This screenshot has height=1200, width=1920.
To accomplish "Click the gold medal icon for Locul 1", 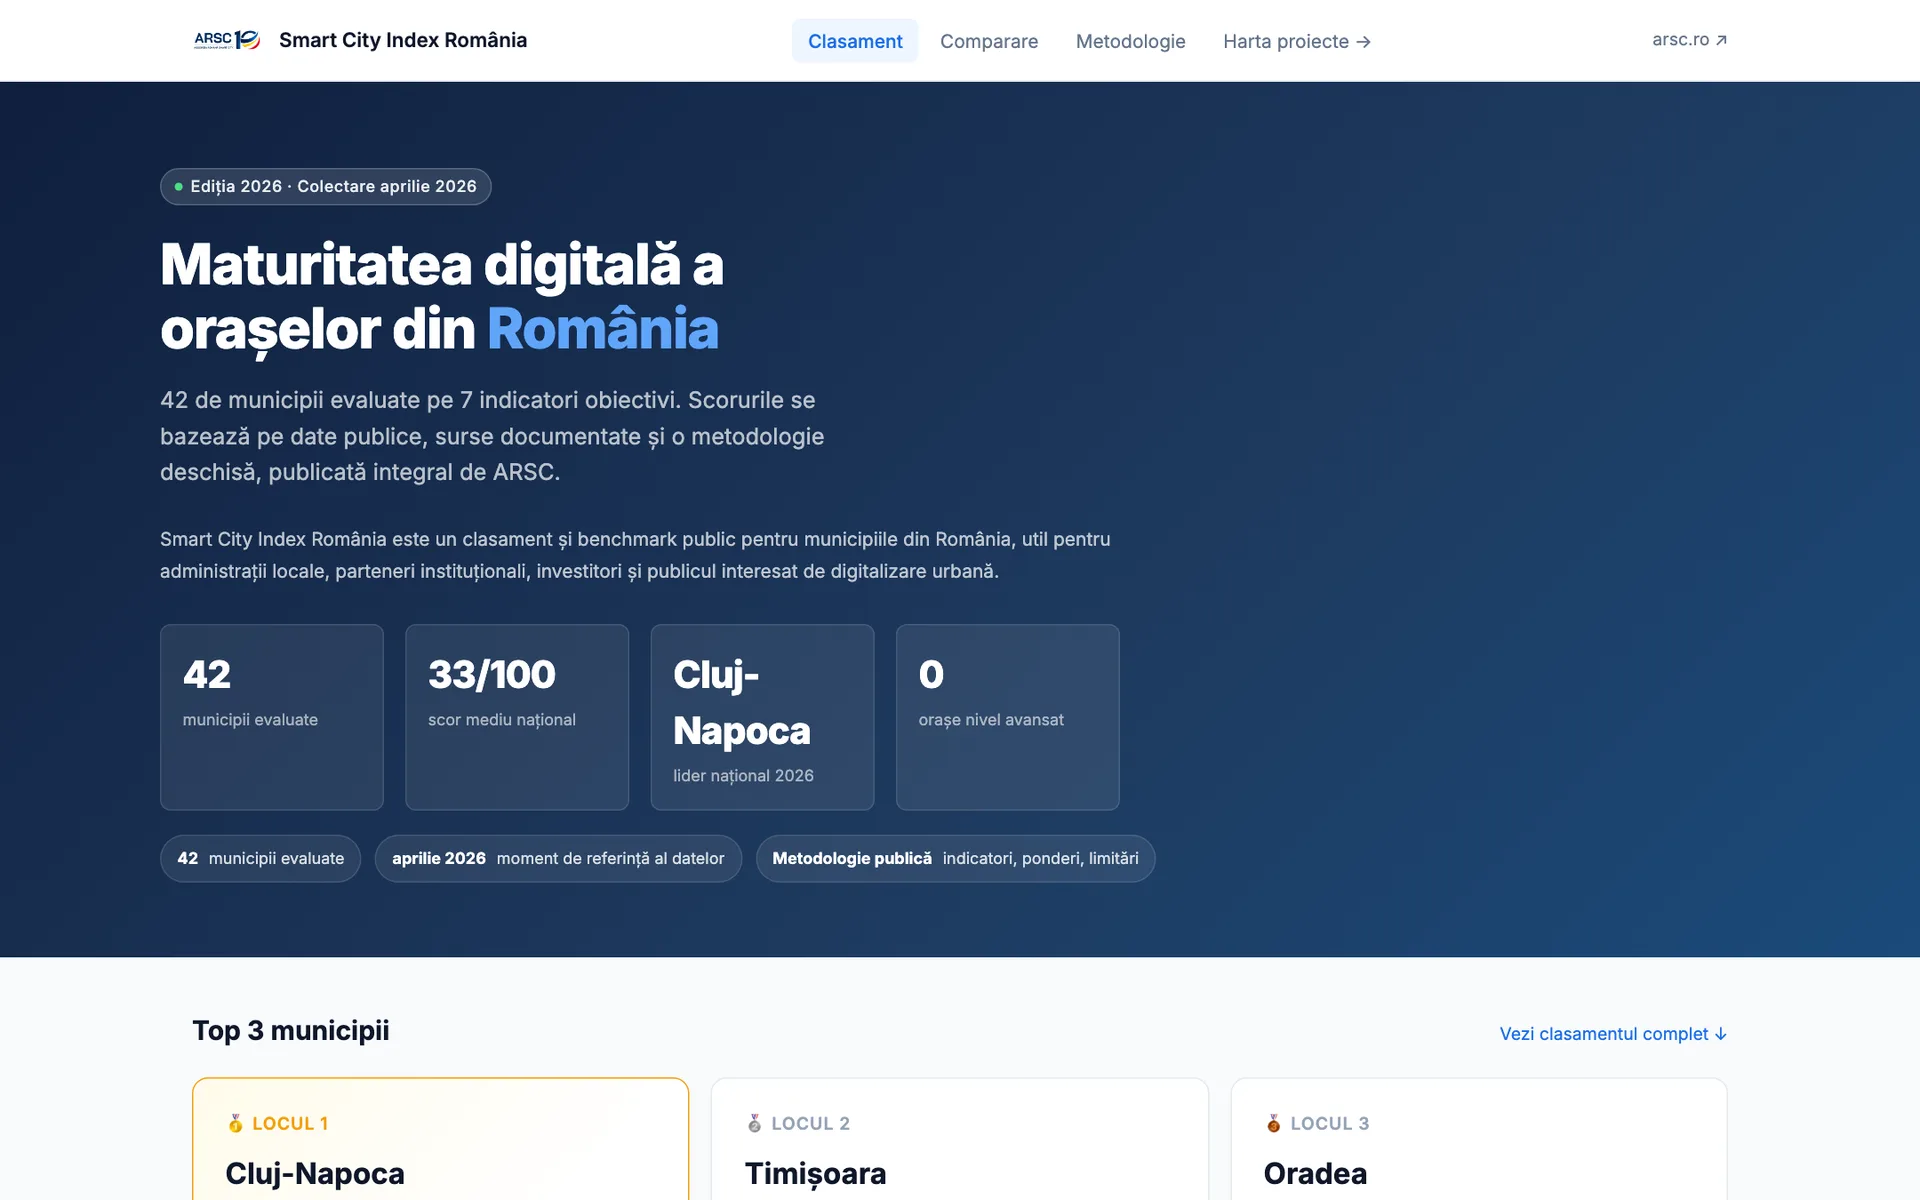I will pyautogui.click(x=236, y=1123).
